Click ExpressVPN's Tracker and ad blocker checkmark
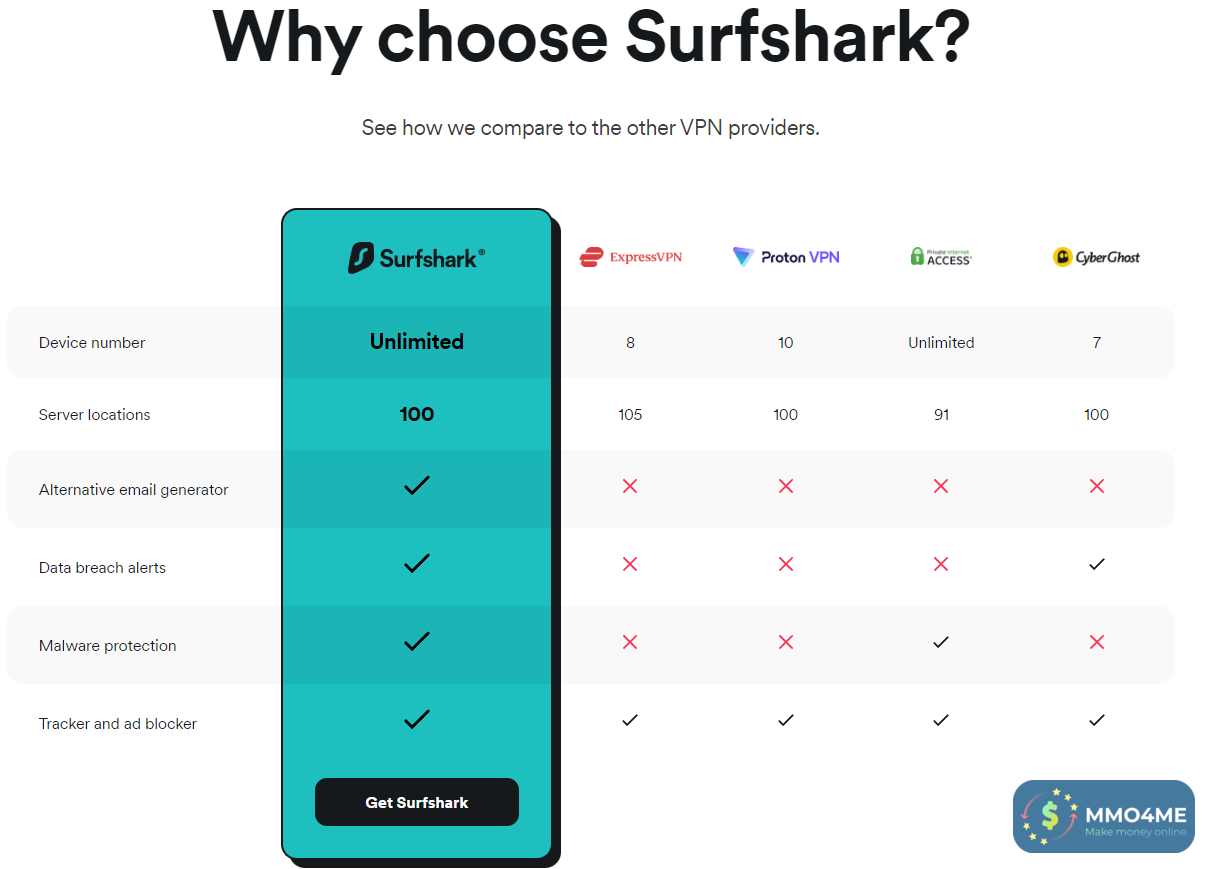The width and height of the screenshot is (1216, 869). (x=630, y=720)
